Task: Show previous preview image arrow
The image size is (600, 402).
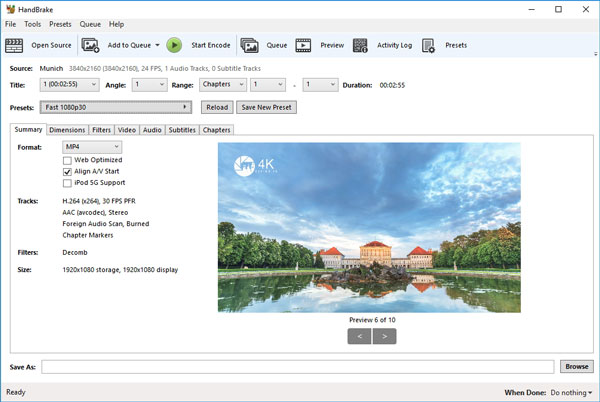Action: click(358, 337)
